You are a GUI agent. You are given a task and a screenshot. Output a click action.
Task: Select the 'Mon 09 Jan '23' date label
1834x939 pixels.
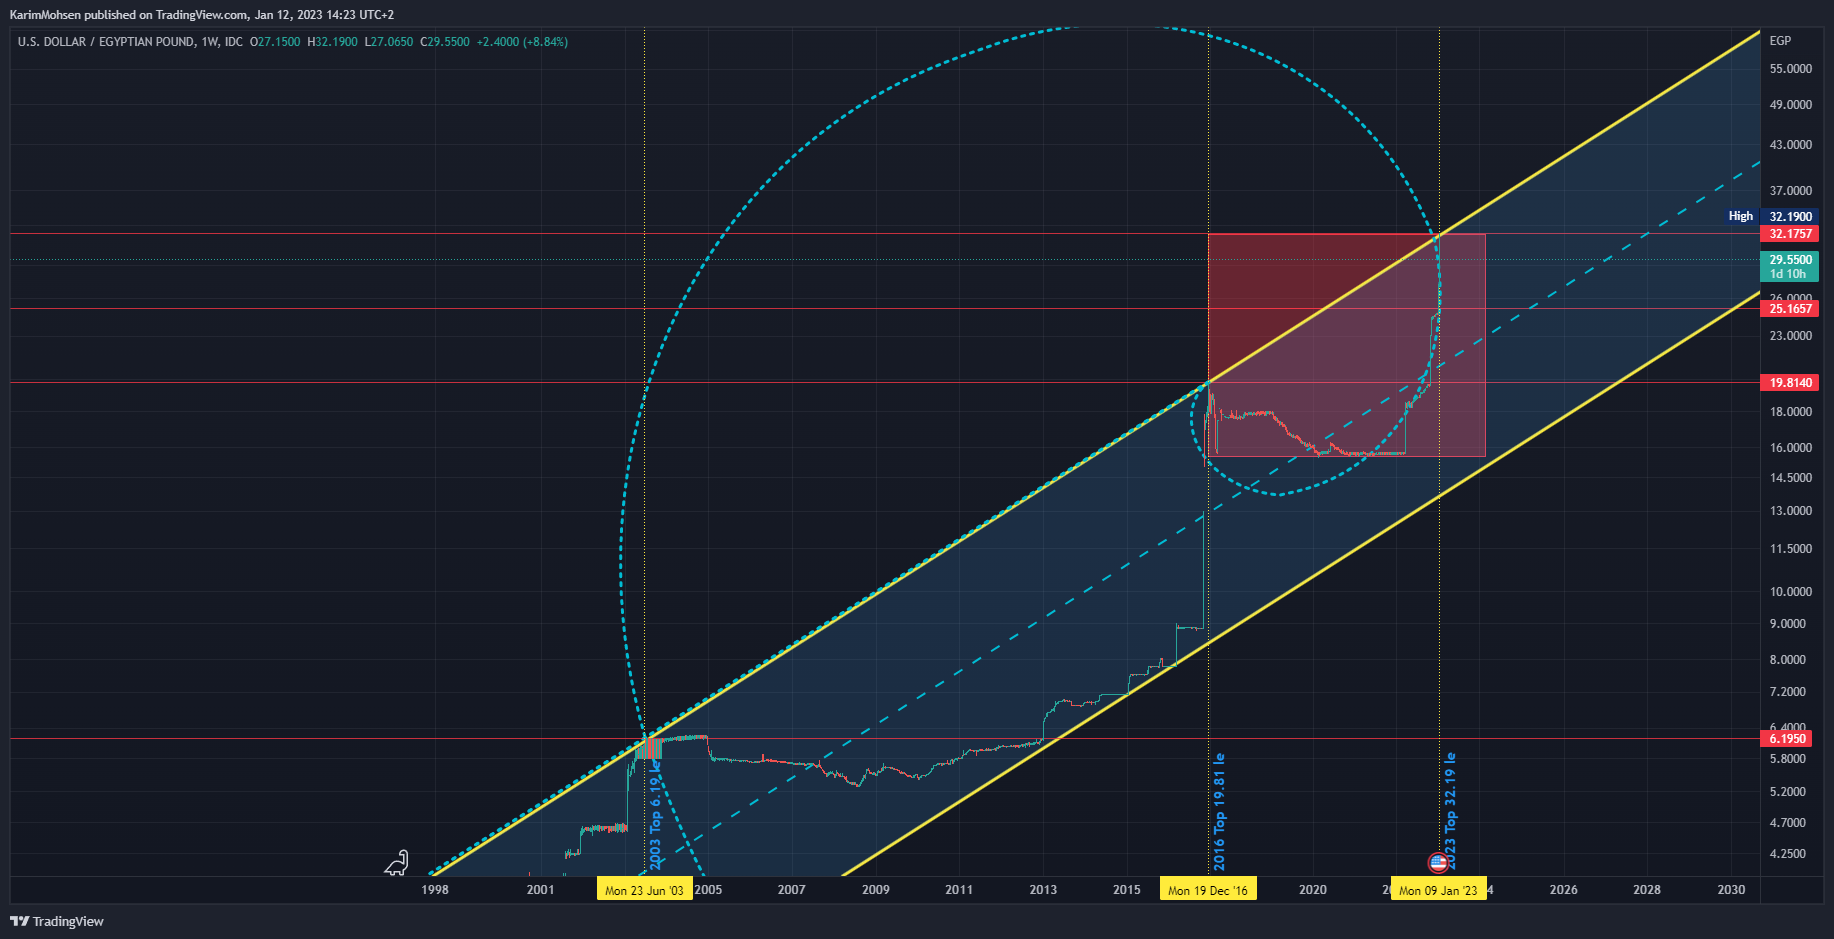click(x=1438, y=890)
